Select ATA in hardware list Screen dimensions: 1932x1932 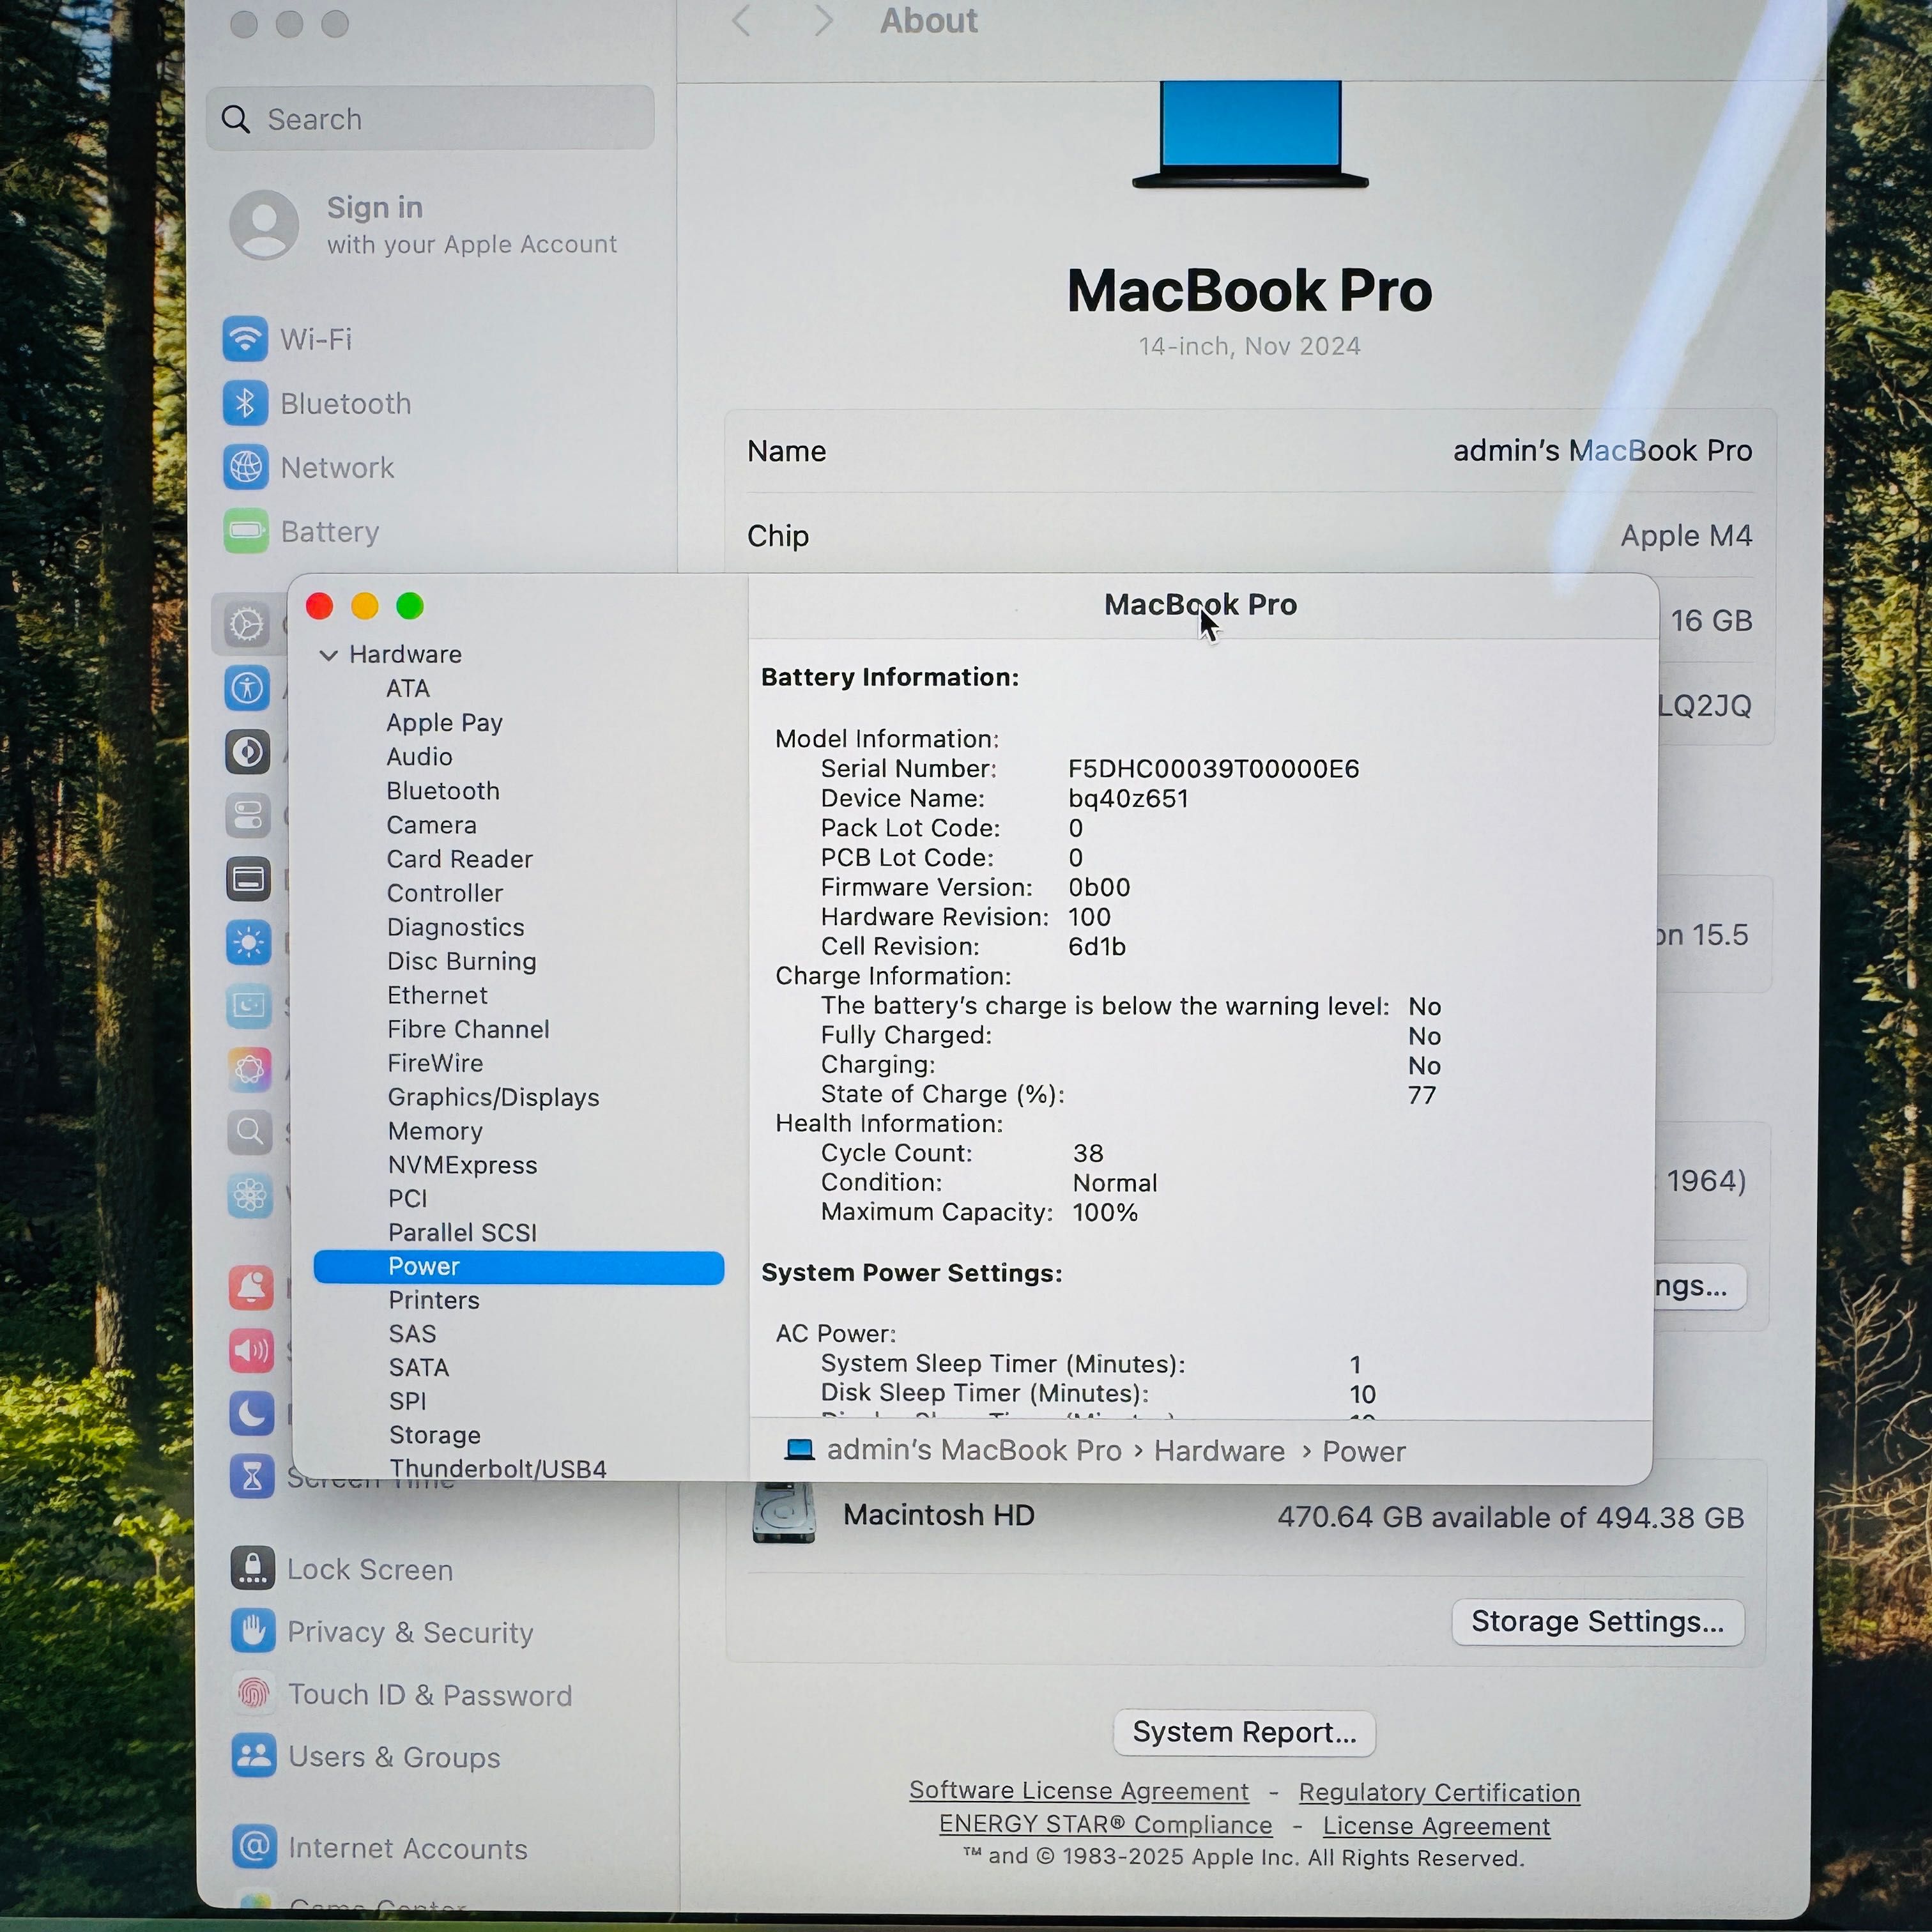(408, 688)
